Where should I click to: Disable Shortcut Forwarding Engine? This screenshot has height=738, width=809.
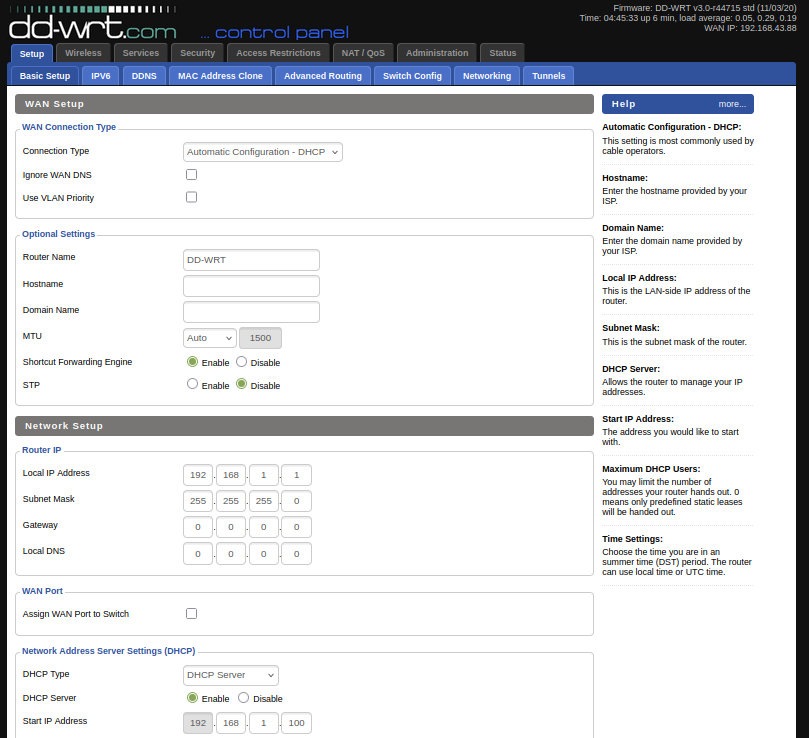click(x=241, y=362)
